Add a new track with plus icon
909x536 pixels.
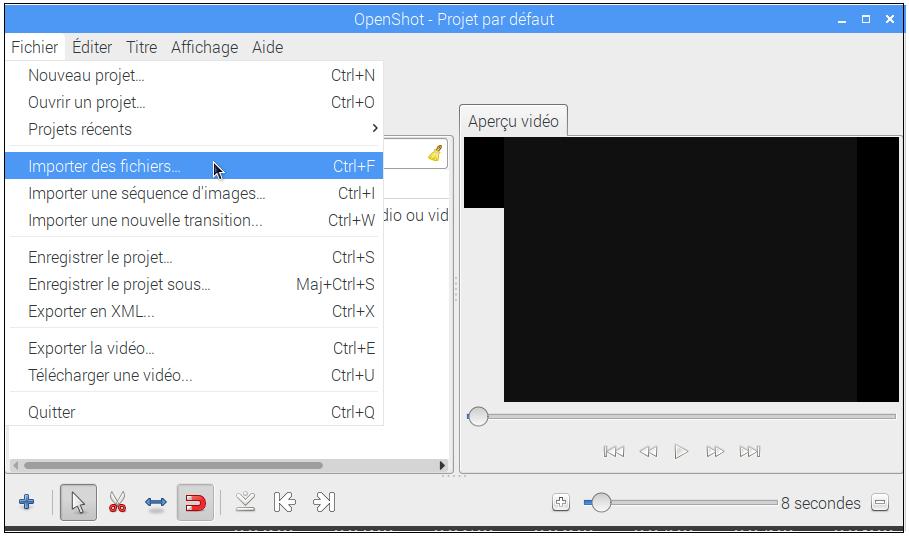click(x=27, y=502)
